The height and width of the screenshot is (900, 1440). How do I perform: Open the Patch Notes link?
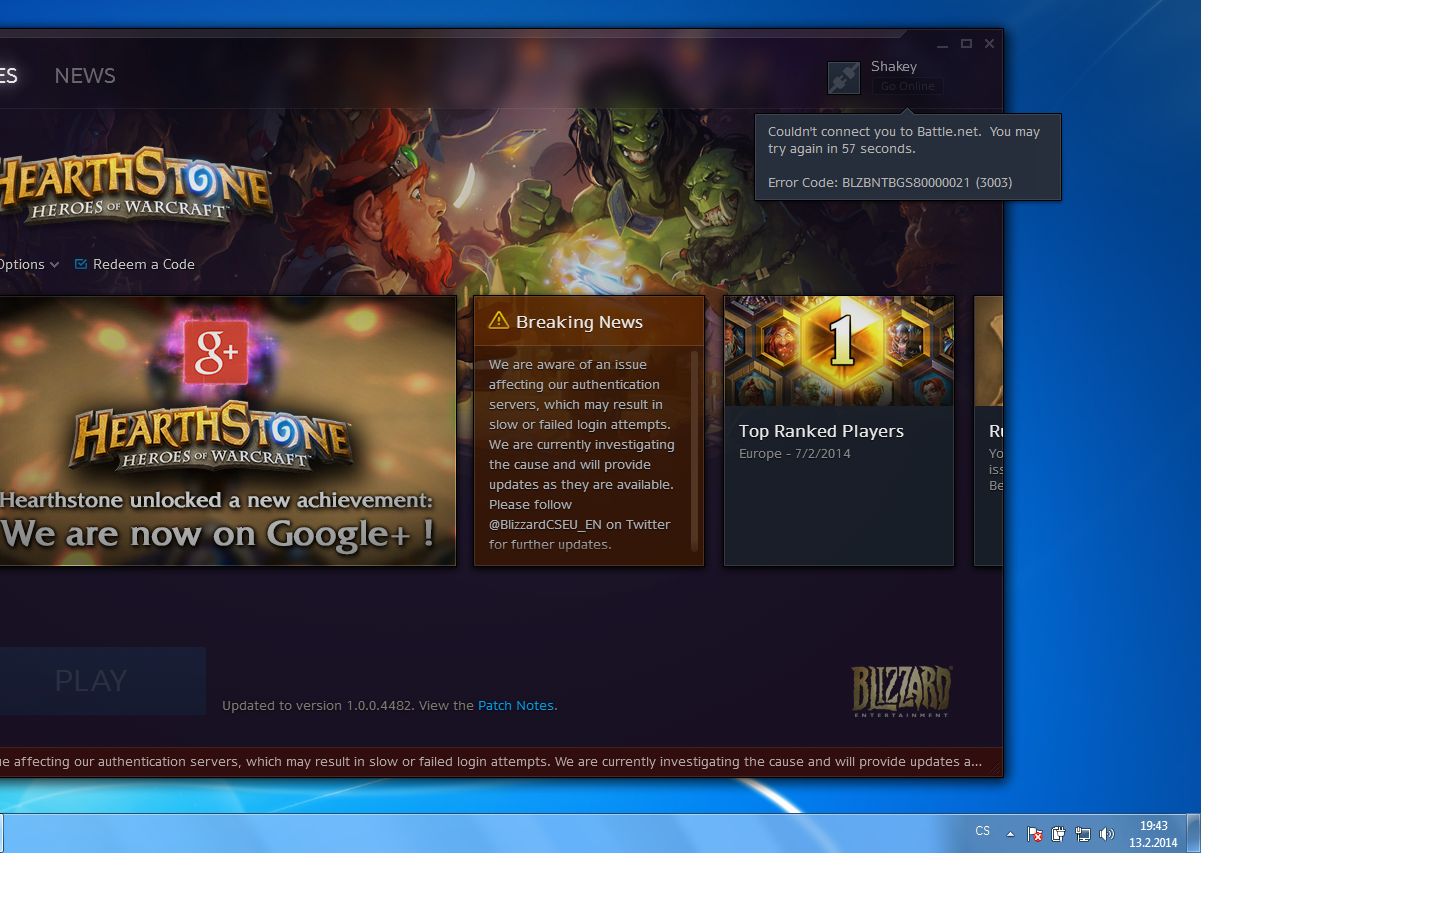(516, 706)
